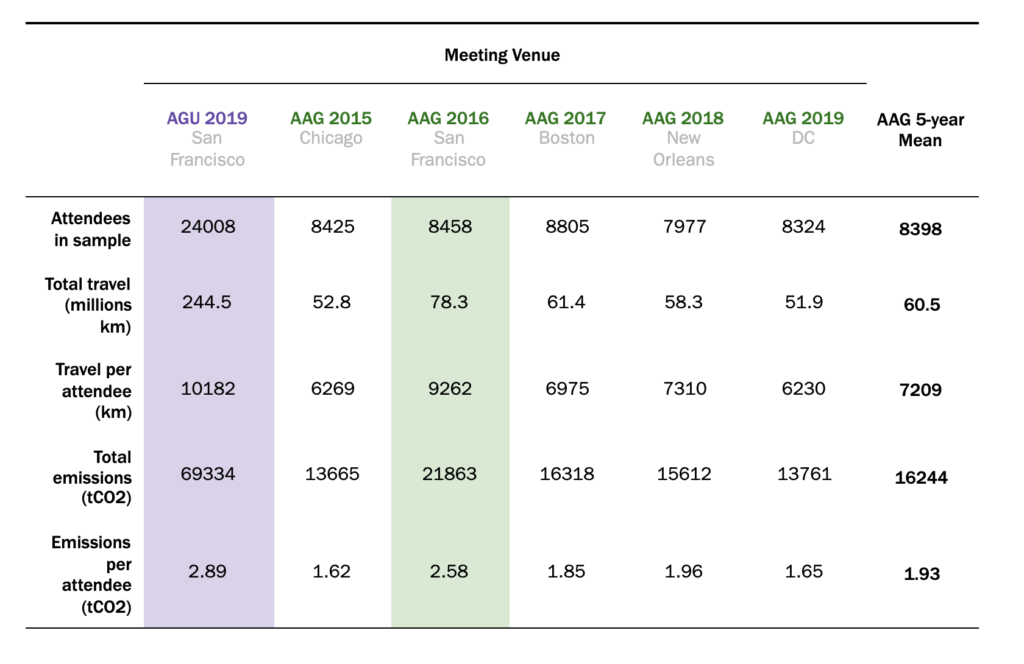The height and width of the screenshot is (664, 1024).
Task: Select the Attendees in sample row label
Action: [x=91, y=229]
